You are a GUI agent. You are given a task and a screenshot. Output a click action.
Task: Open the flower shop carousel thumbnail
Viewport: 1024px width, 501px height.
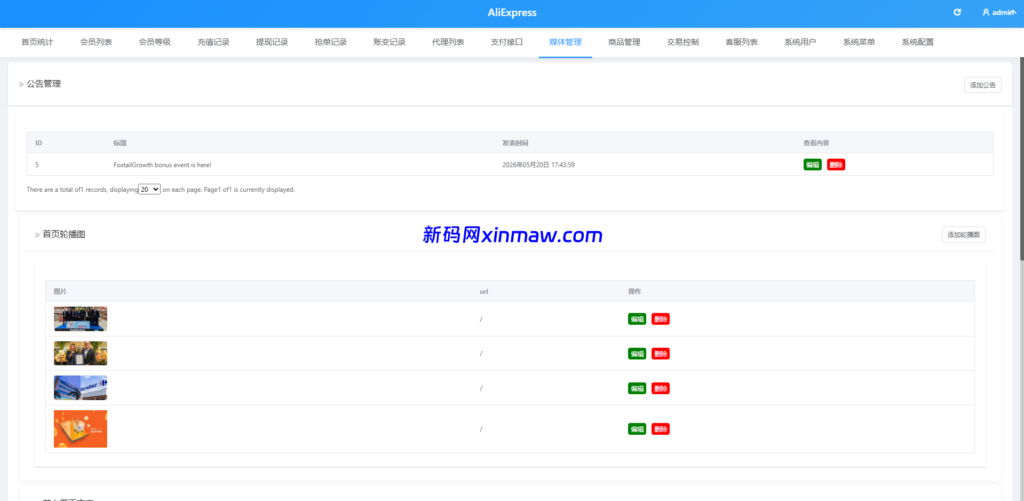pyautogui.click(x=80, y=353)
